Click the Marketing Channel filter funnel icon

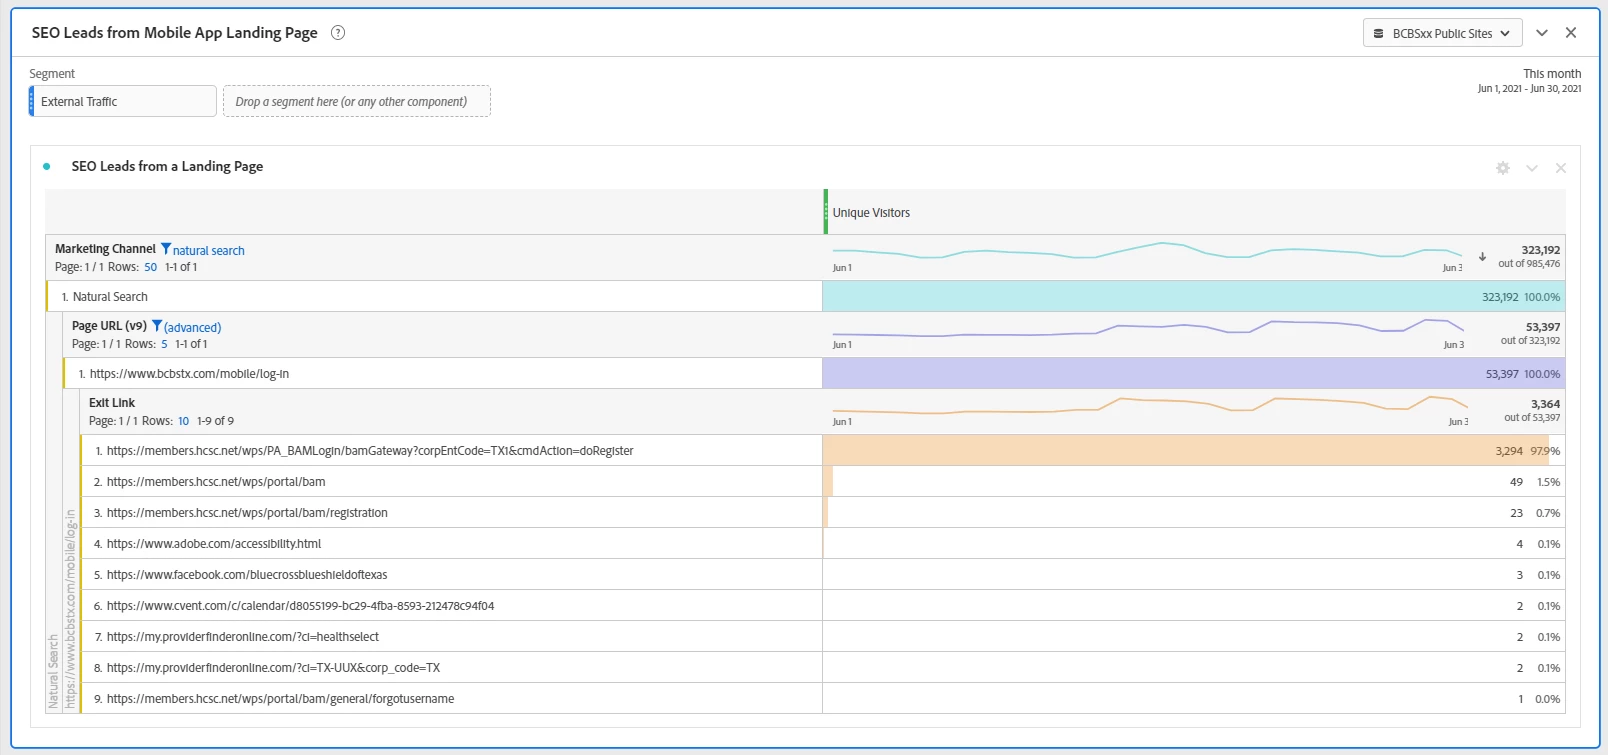(x=166, y=249)
